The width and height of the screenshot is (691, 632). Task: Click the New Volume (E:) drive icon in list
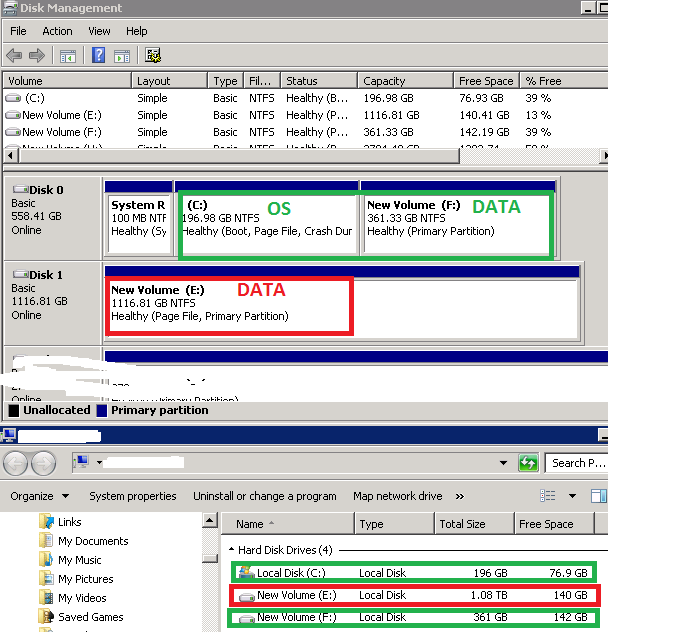pos(13,115)
